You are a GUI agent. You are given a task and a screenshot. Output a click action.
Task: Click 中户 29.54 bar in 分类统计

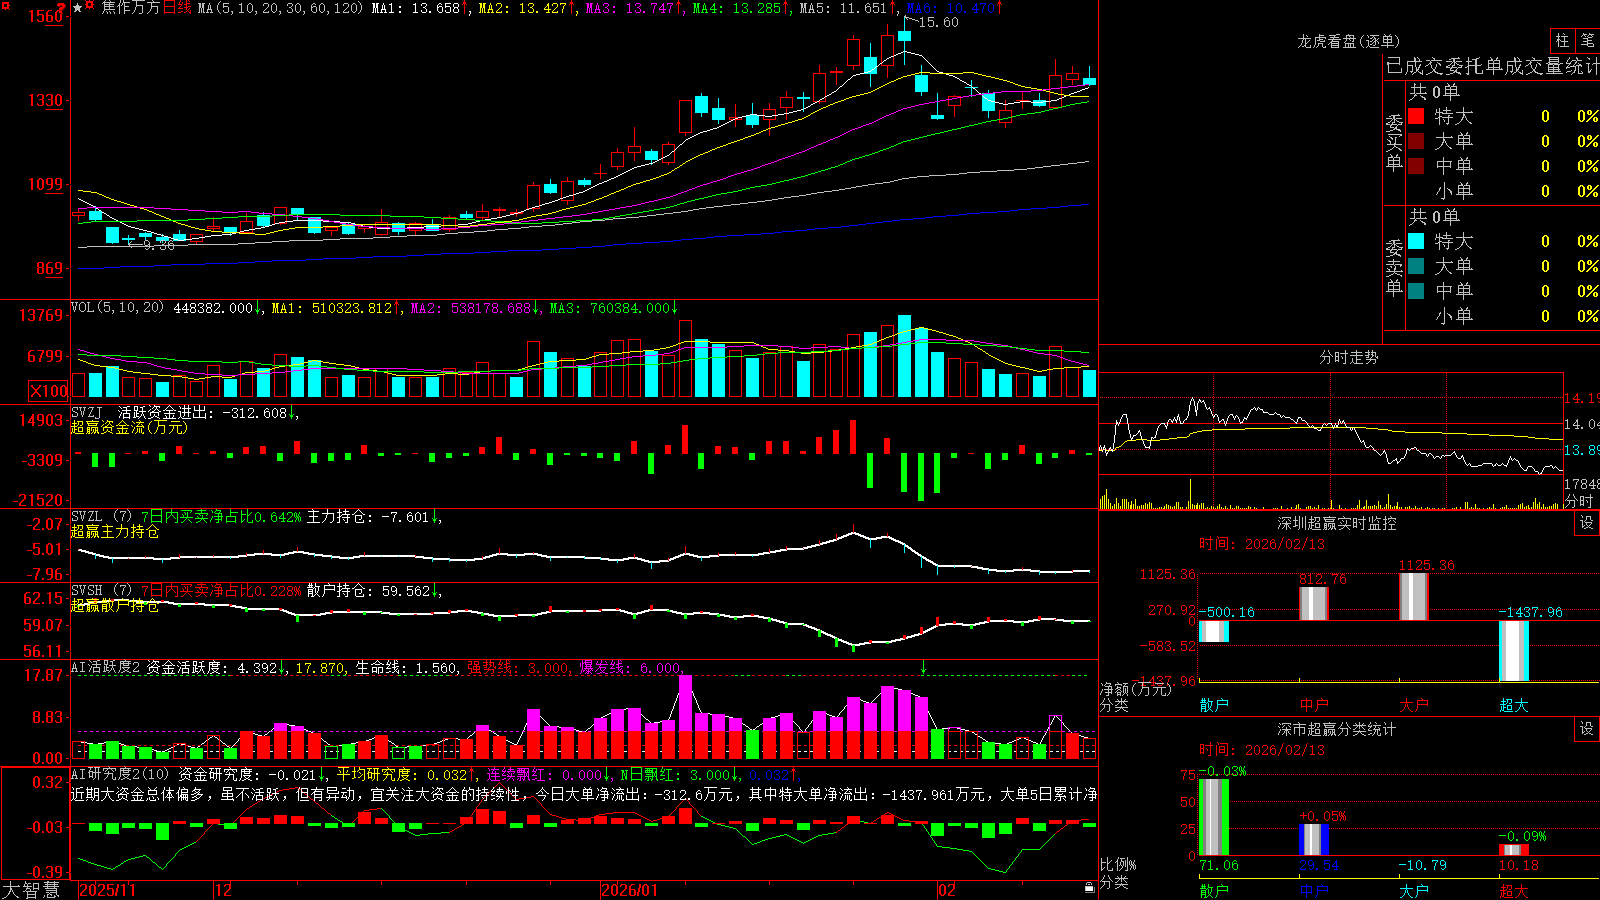point(1314,840)
